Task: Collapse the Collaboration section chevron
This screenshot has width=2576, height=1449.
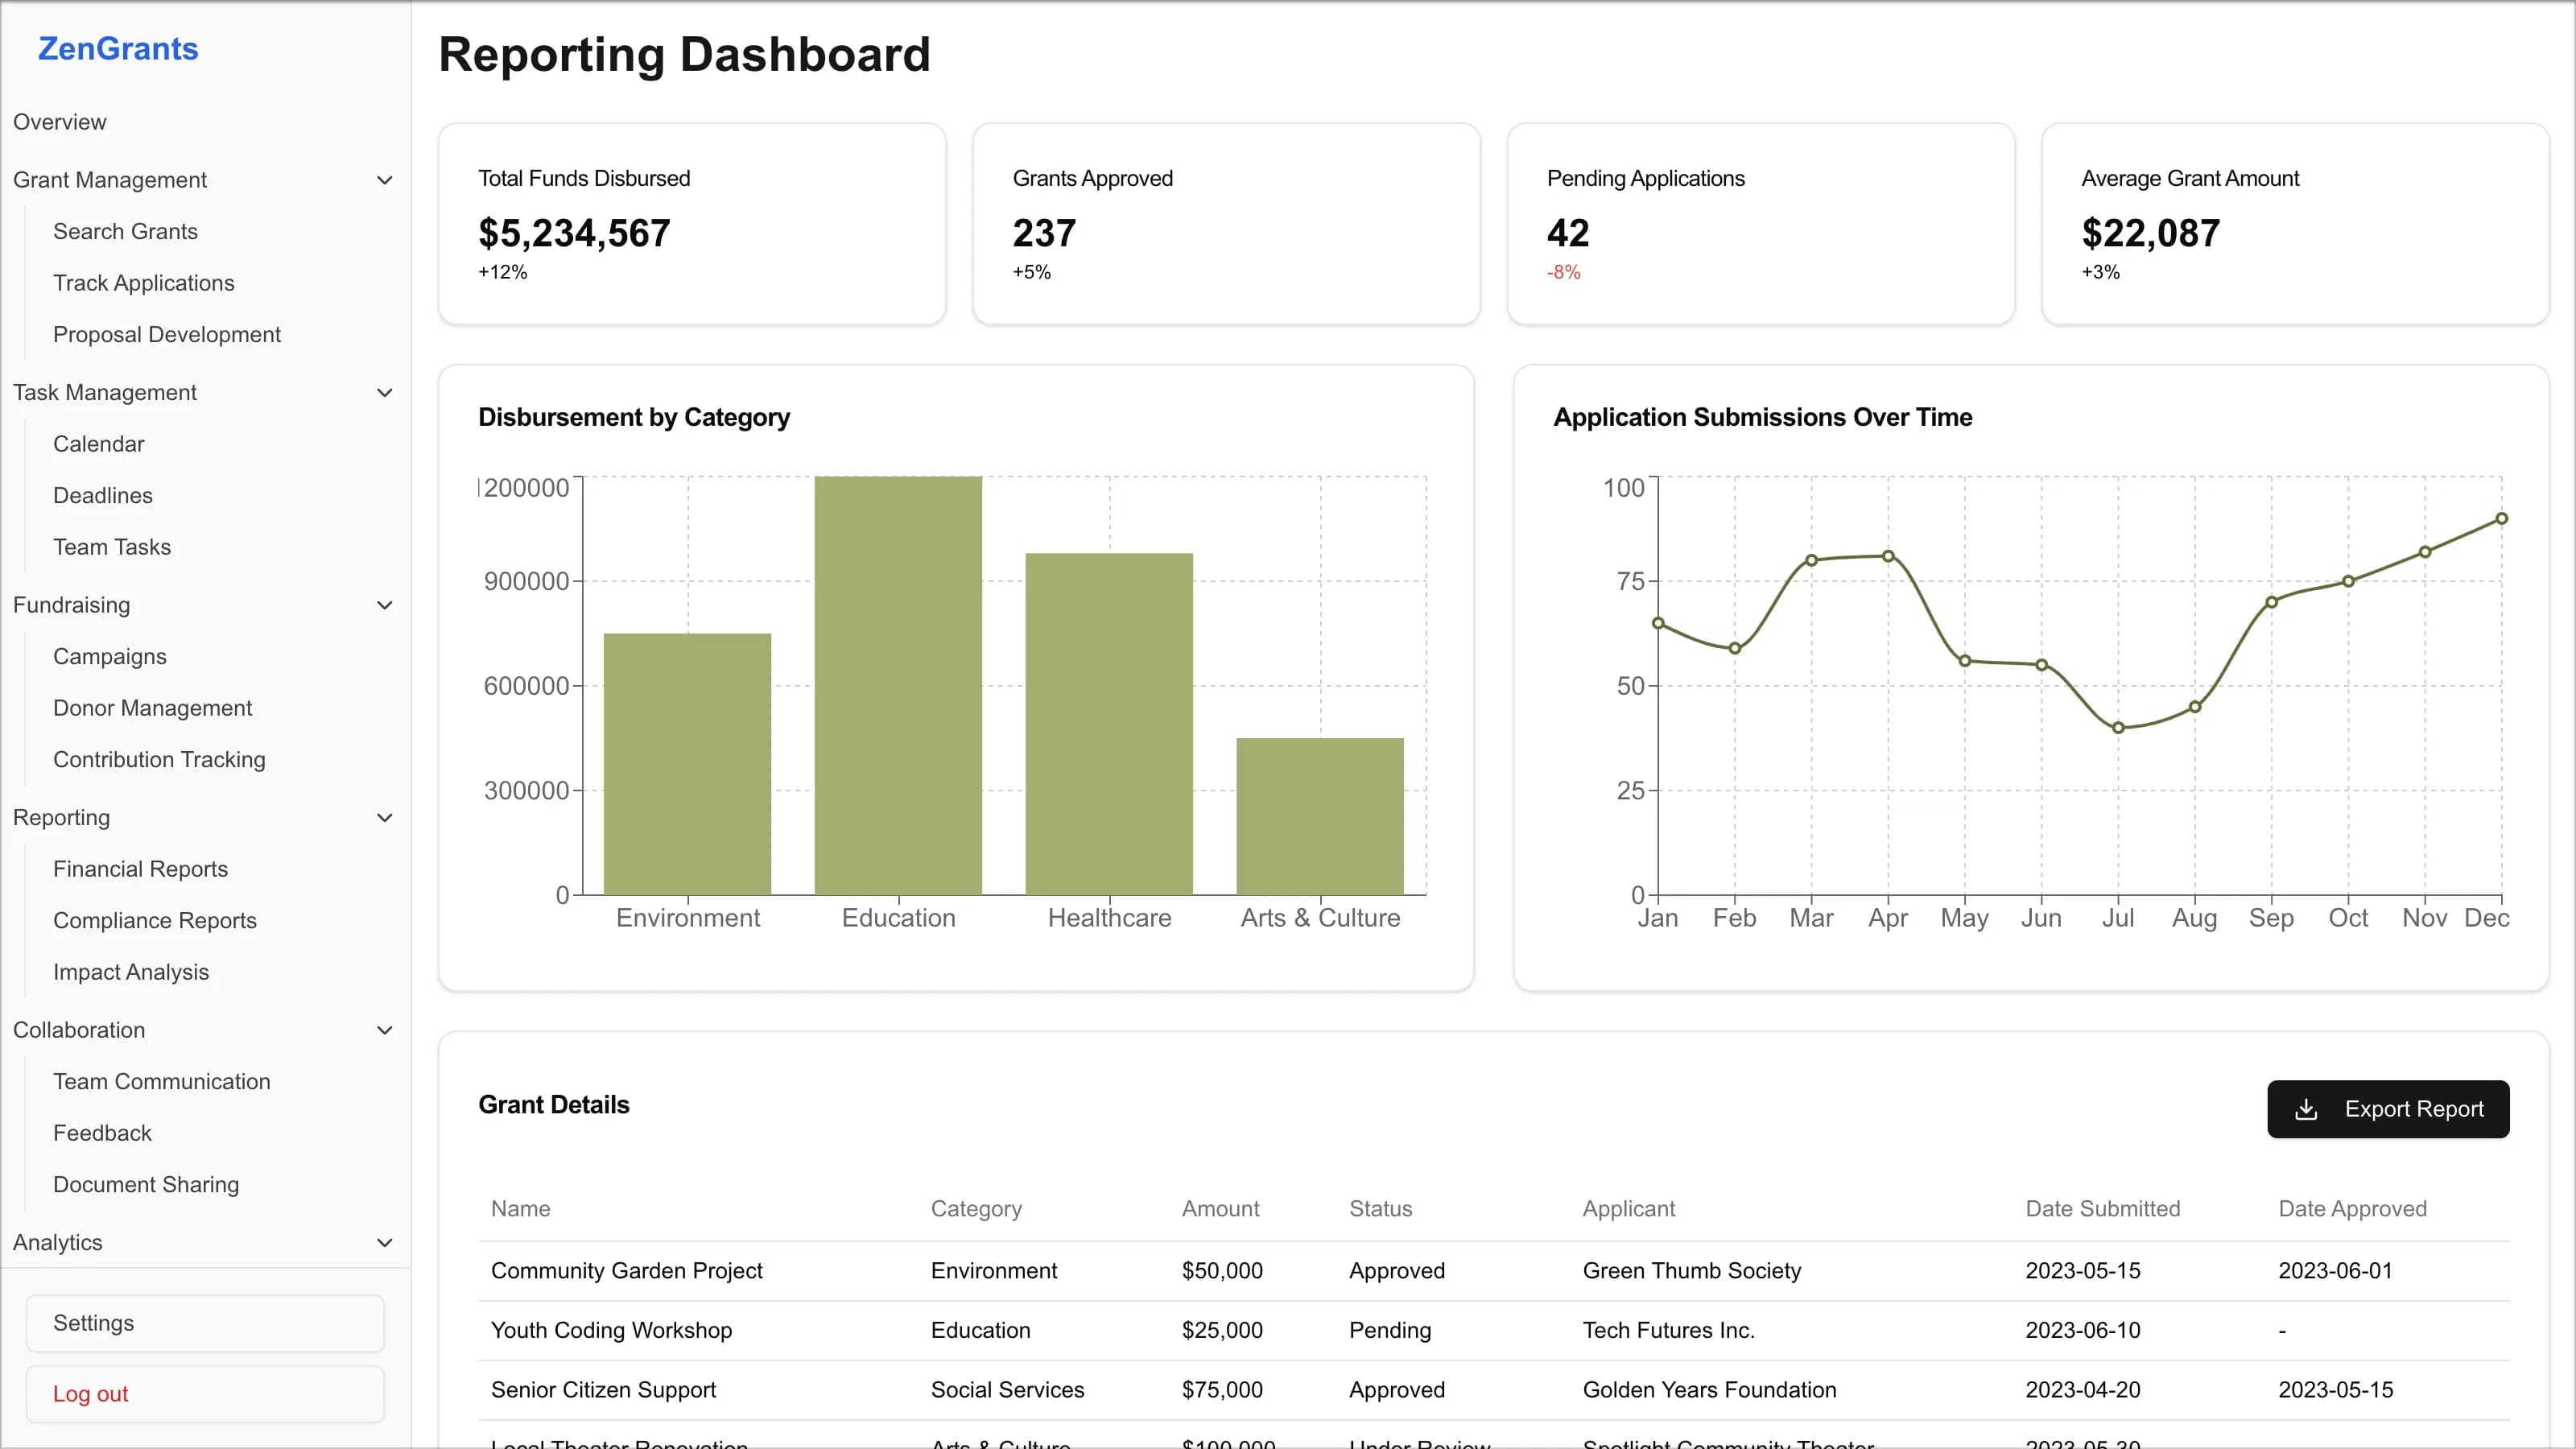Action: pos(384,1030)
